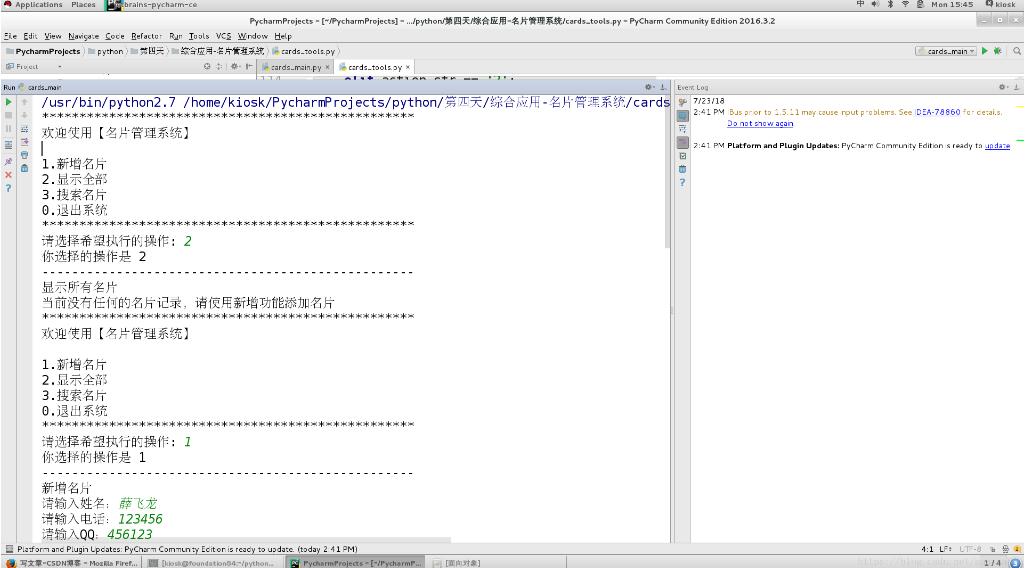
Task: Debug cards_main with the bug icon
Action: 998,50
